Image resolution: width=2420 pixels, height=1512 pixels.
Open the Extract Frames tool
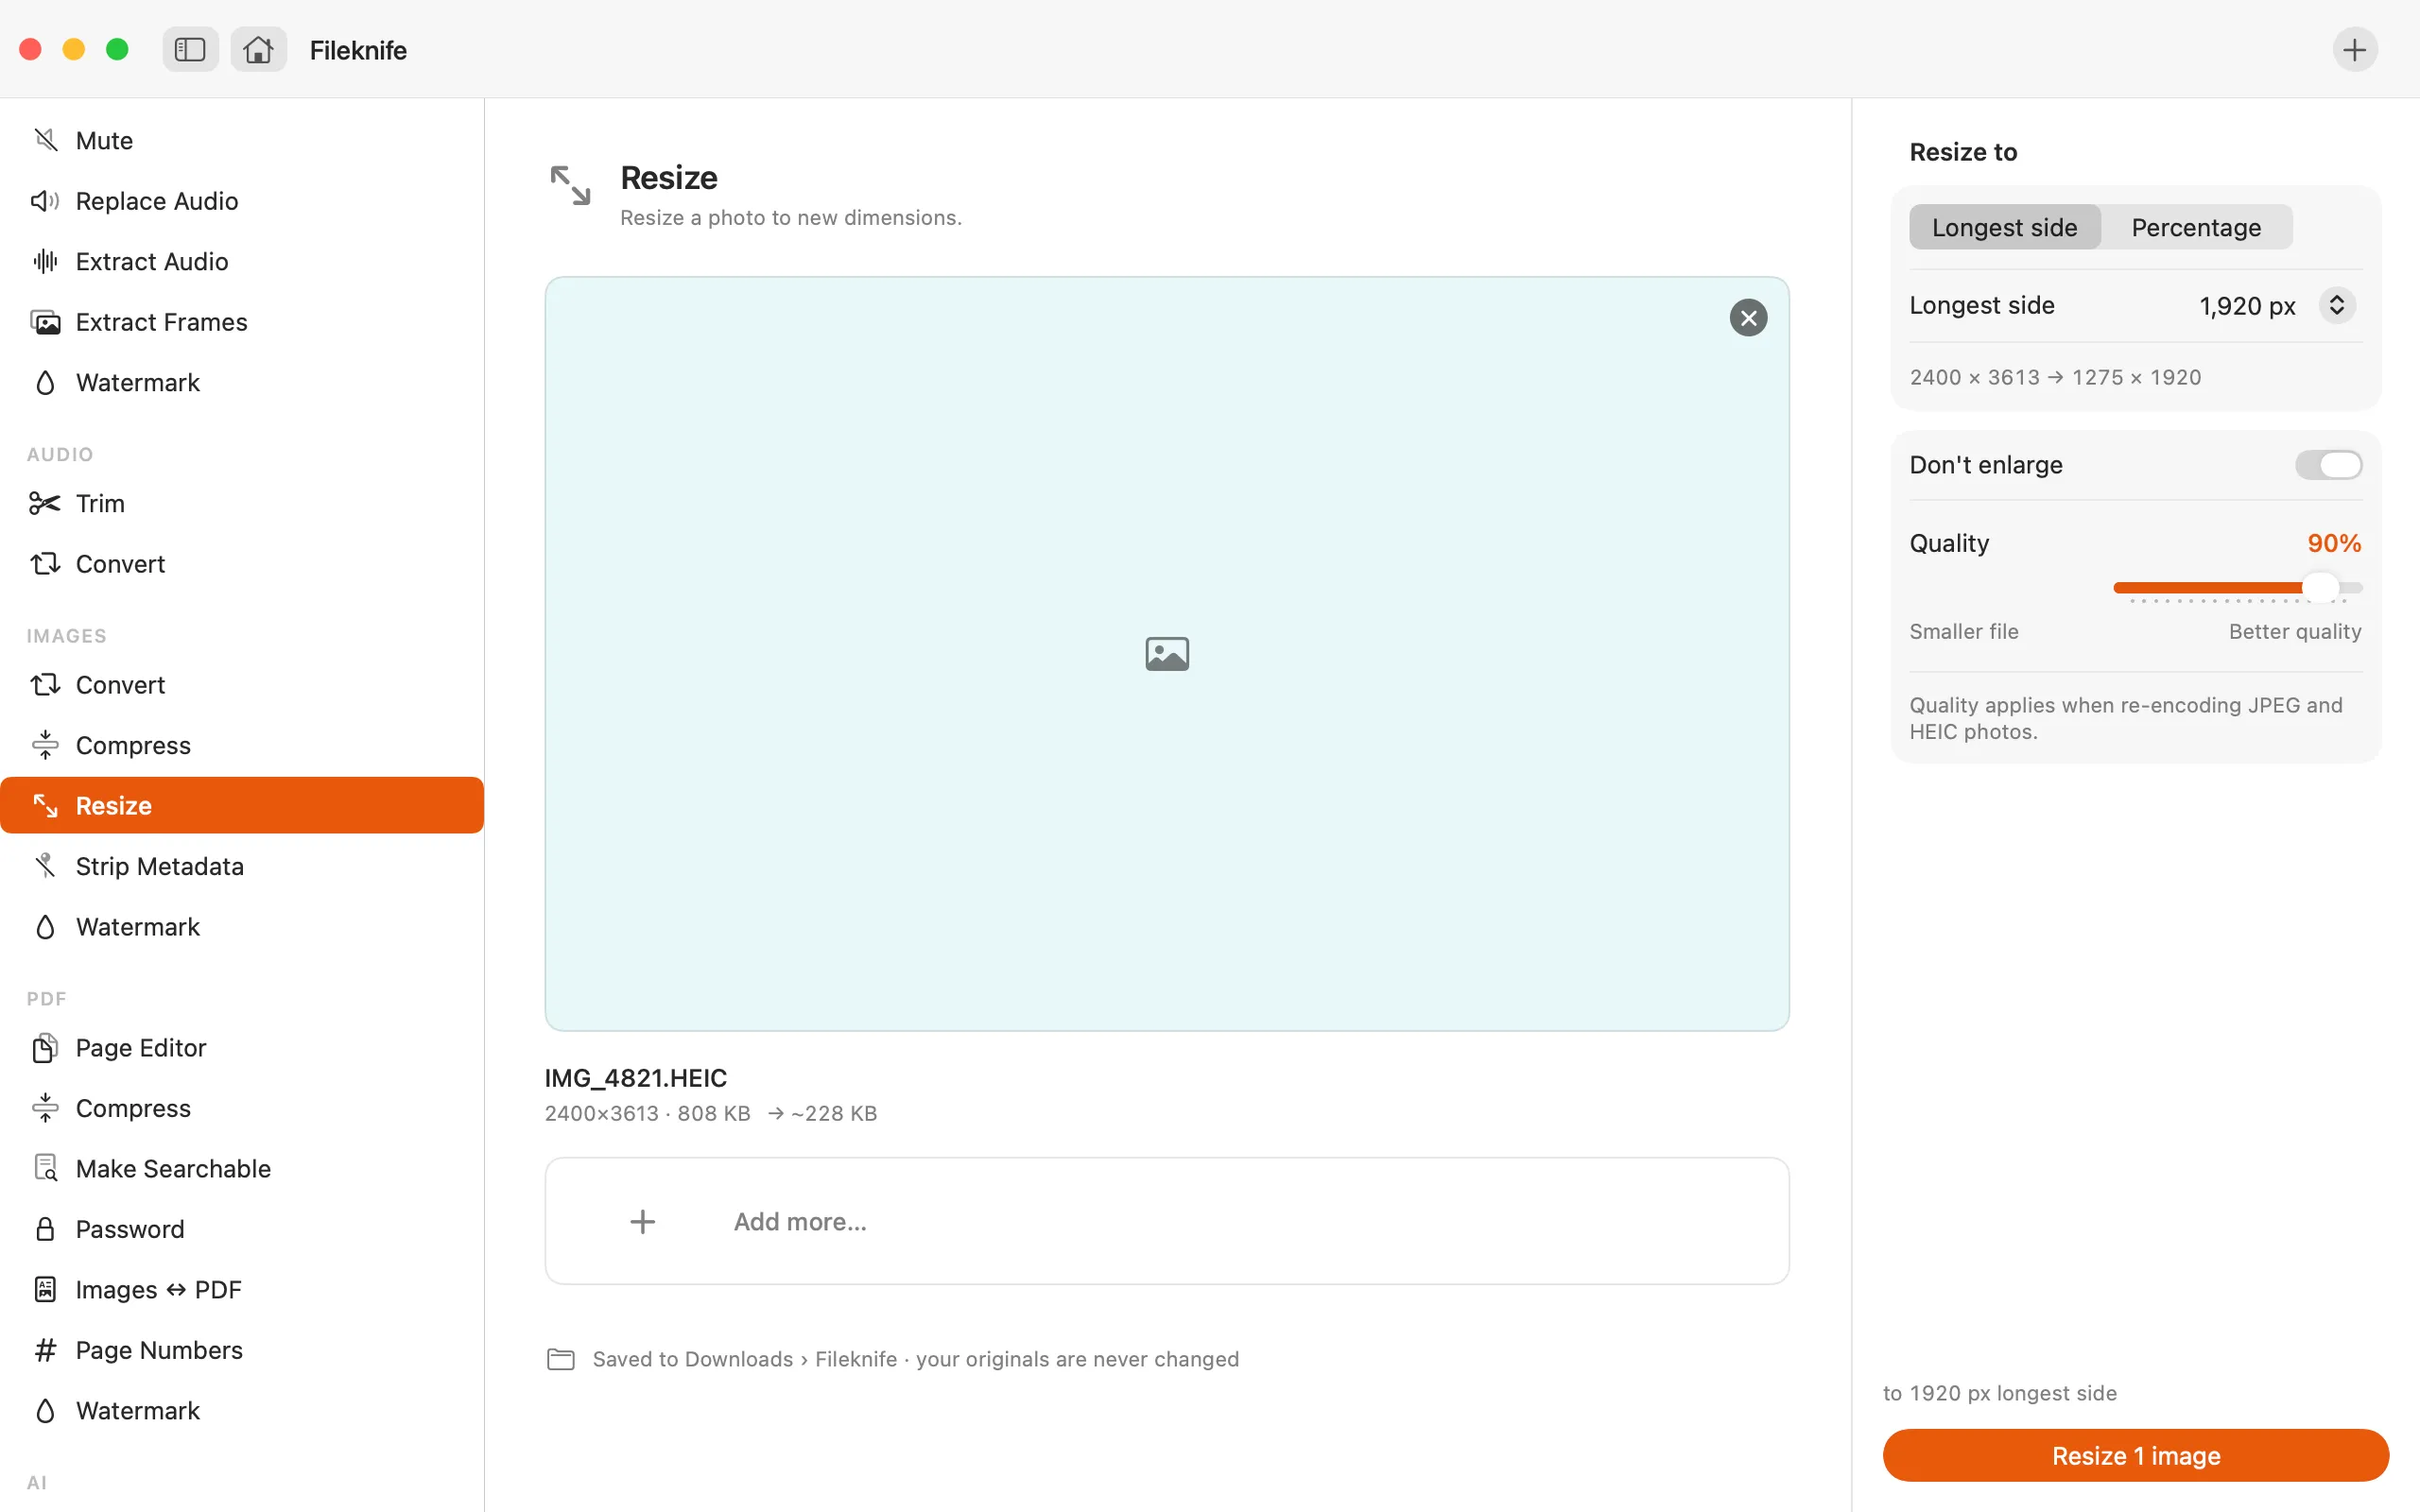(x=242, y=322)
